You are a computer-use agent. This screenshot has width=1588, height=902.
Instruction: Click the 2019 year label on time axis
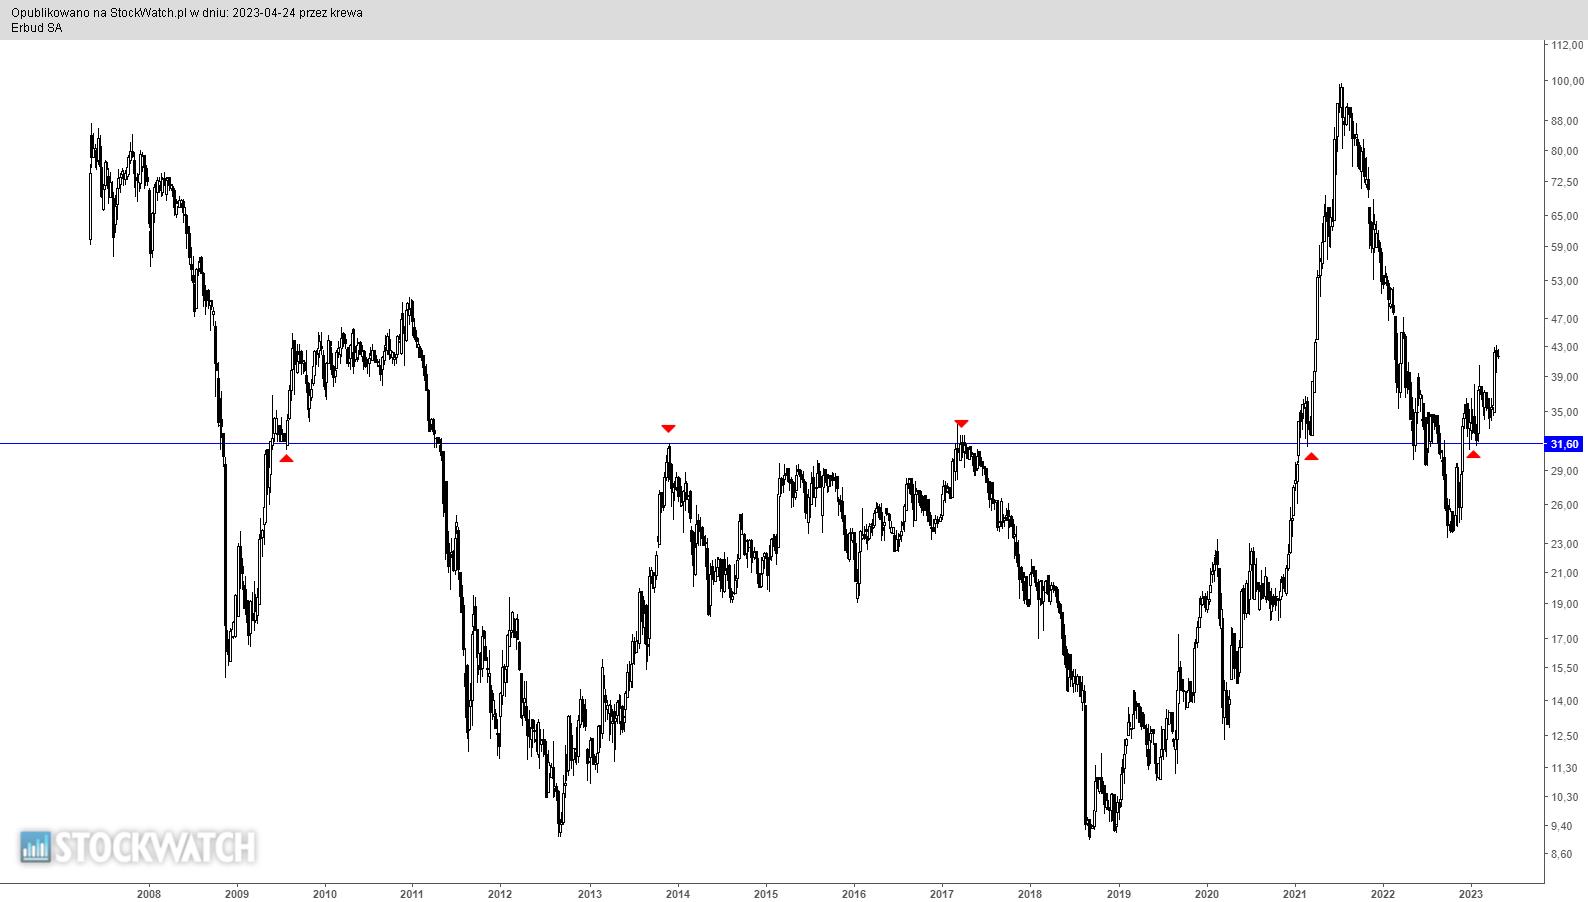coord(1118,894)
